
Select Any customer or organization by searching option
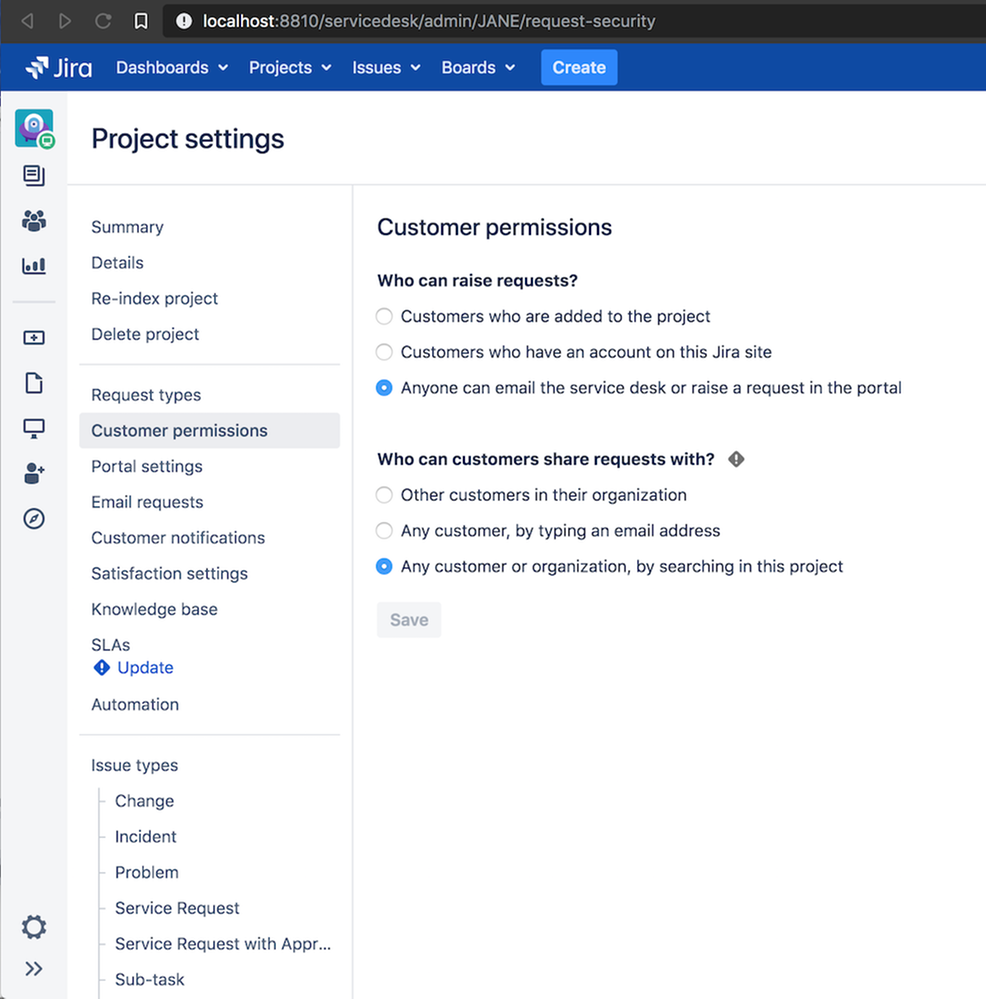pos(384,566)
